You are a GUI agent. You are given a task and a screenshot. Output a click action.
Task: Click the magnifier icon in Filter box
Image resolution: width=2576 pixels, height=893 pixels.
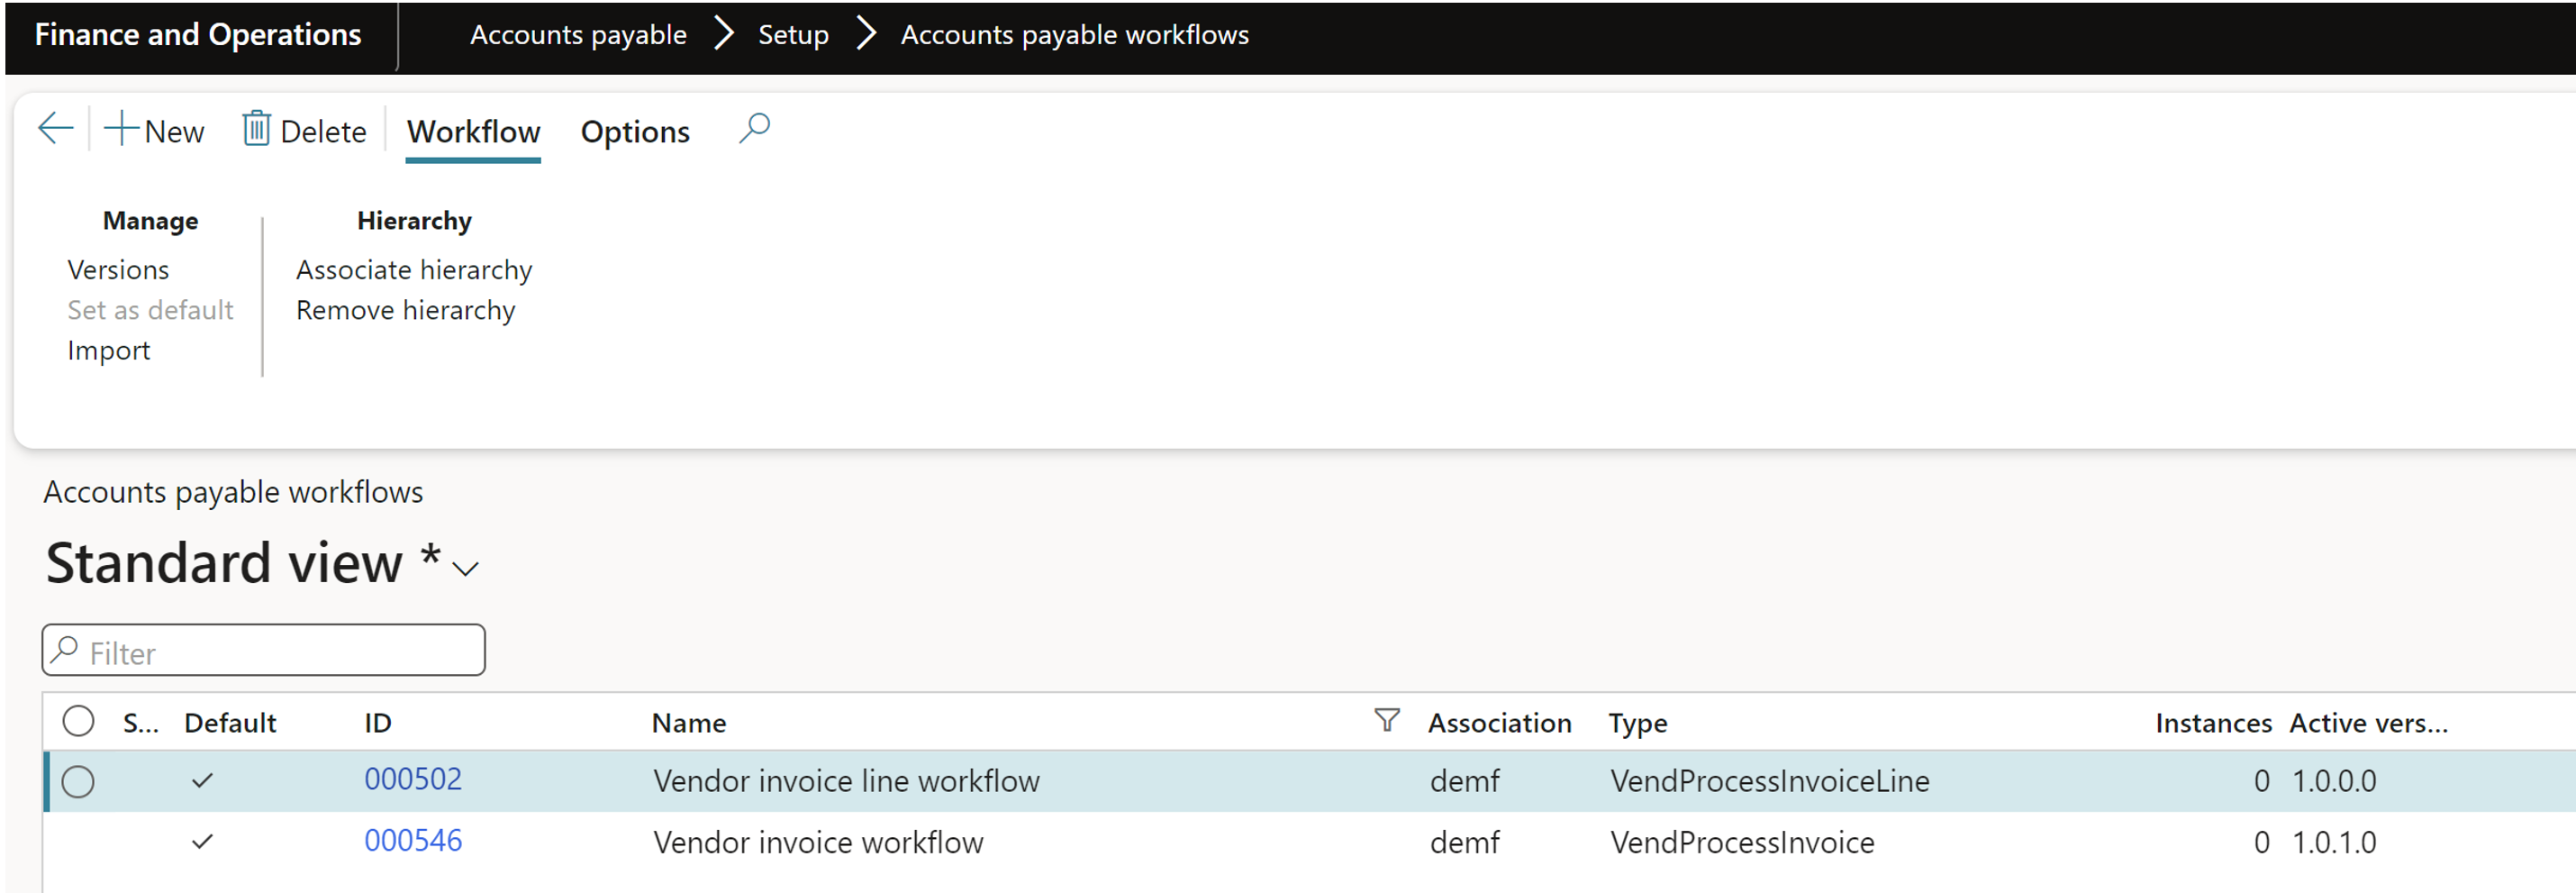click(x=65, y=650)
